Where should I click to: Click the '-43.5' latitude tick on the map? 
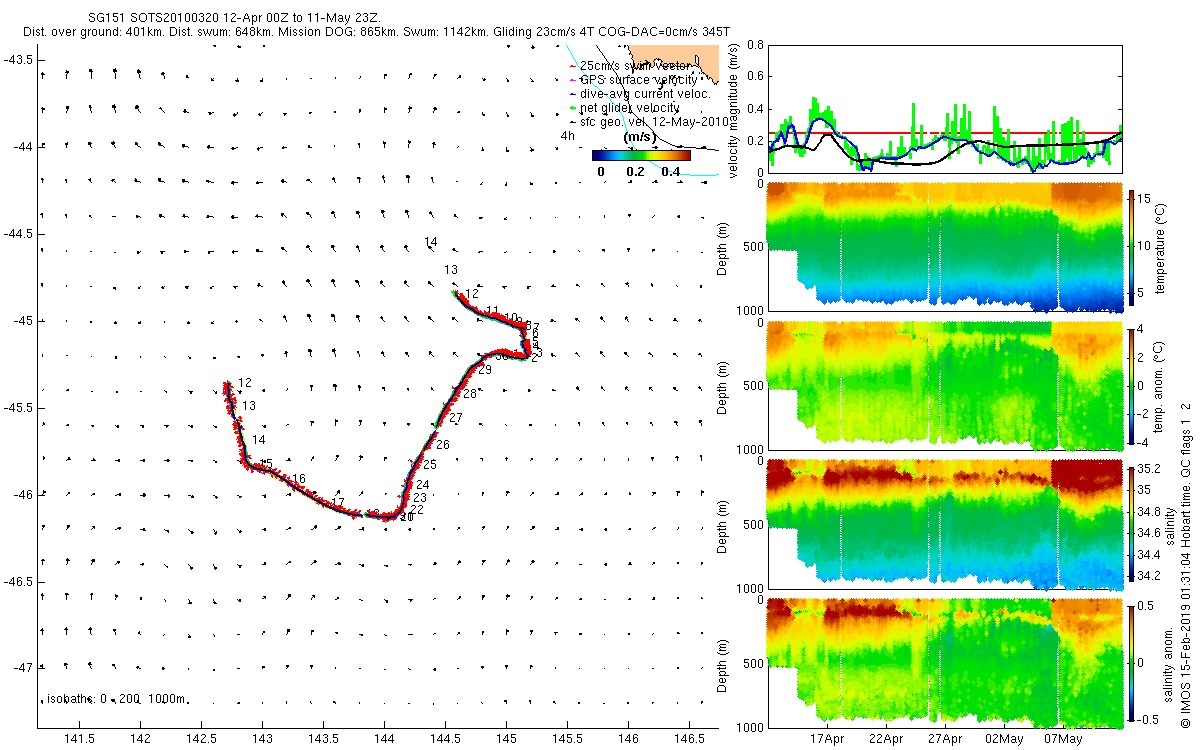pyautogui.click(x=18, y=59)
